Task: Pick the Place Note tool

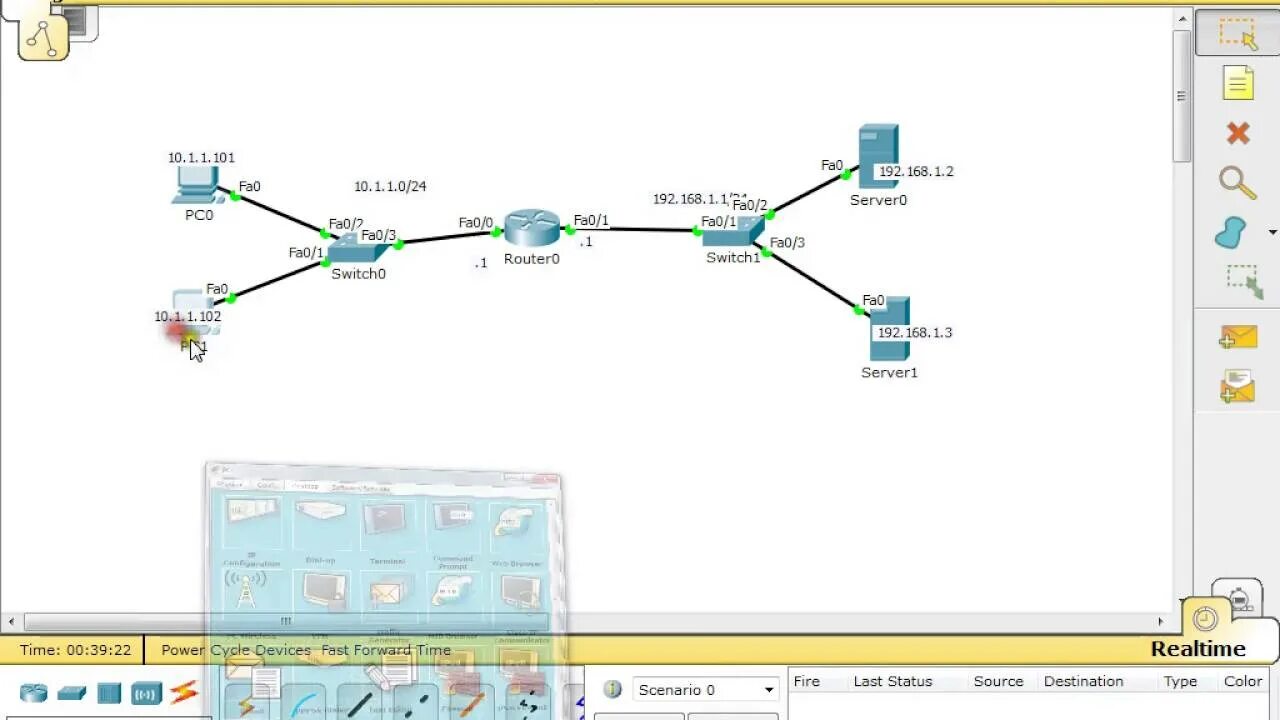Action: coord(1237,83)
